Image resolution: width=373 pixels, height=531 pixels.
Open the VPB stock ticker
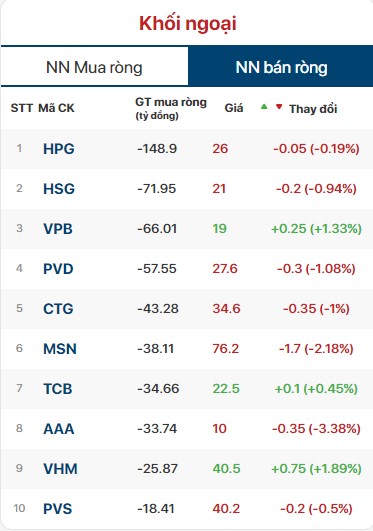(x=58, y=229)
